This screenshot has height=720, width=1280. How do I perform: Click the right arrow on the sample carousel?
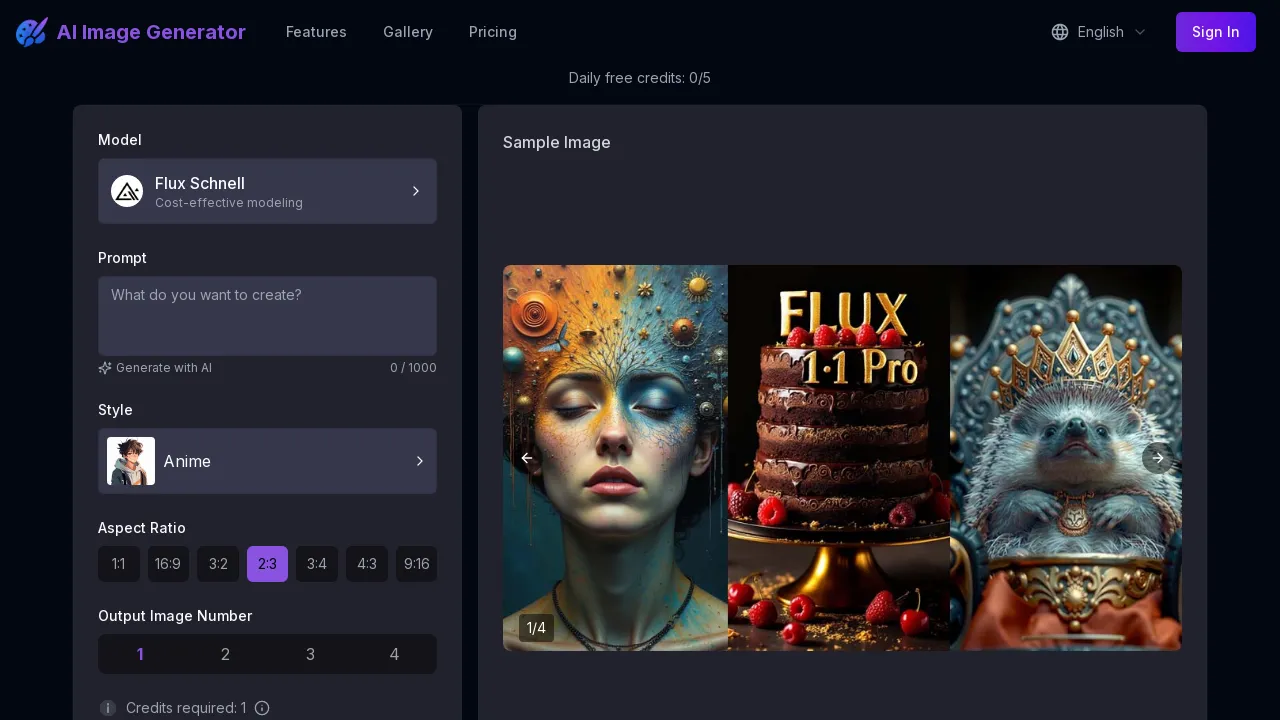tap(1157, 458)
